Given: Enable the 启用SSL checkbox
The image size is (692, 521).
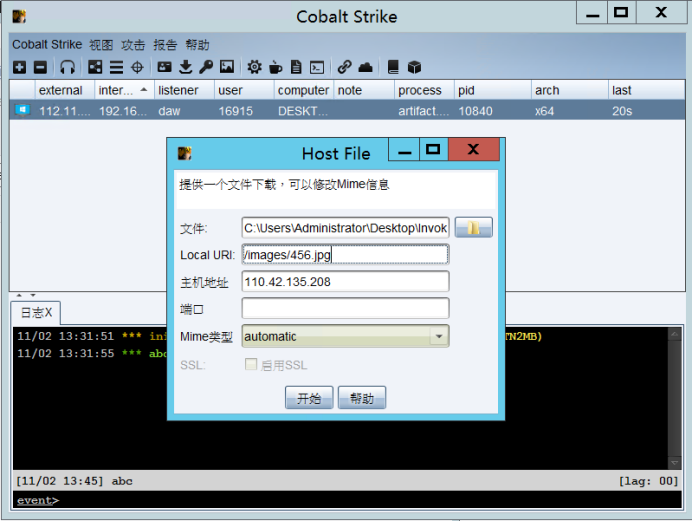Looking at the screenshot, I should coord(251,364).
